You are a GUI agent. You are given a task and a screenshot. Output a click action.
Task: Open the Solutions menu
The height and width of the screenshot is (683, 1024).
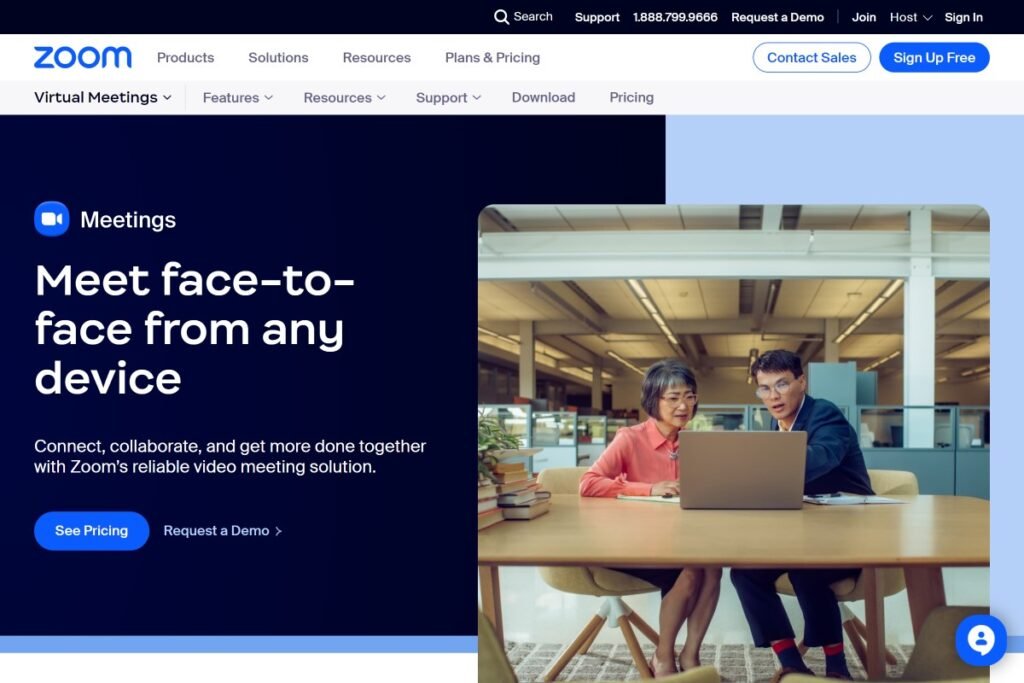pos(278,57)
